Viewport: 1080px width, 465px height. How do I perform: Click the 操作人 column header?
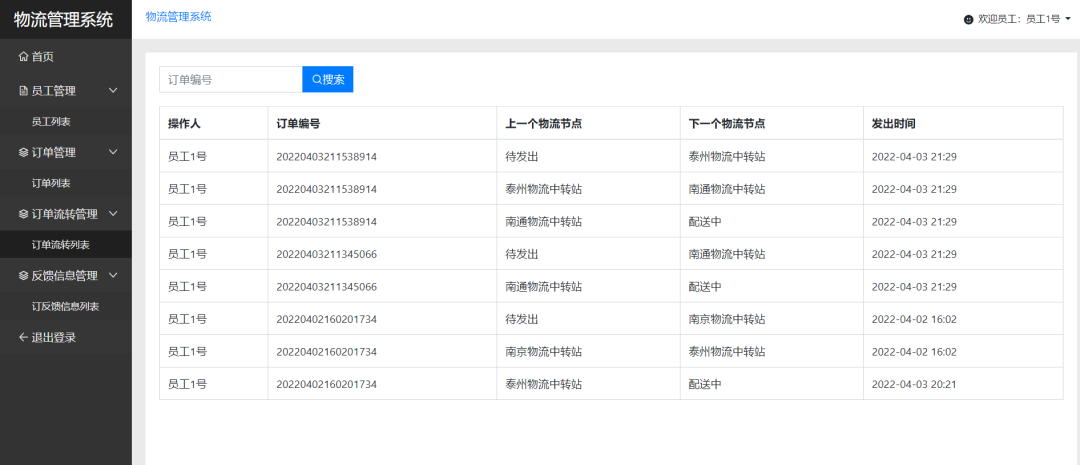pos(184,123)
